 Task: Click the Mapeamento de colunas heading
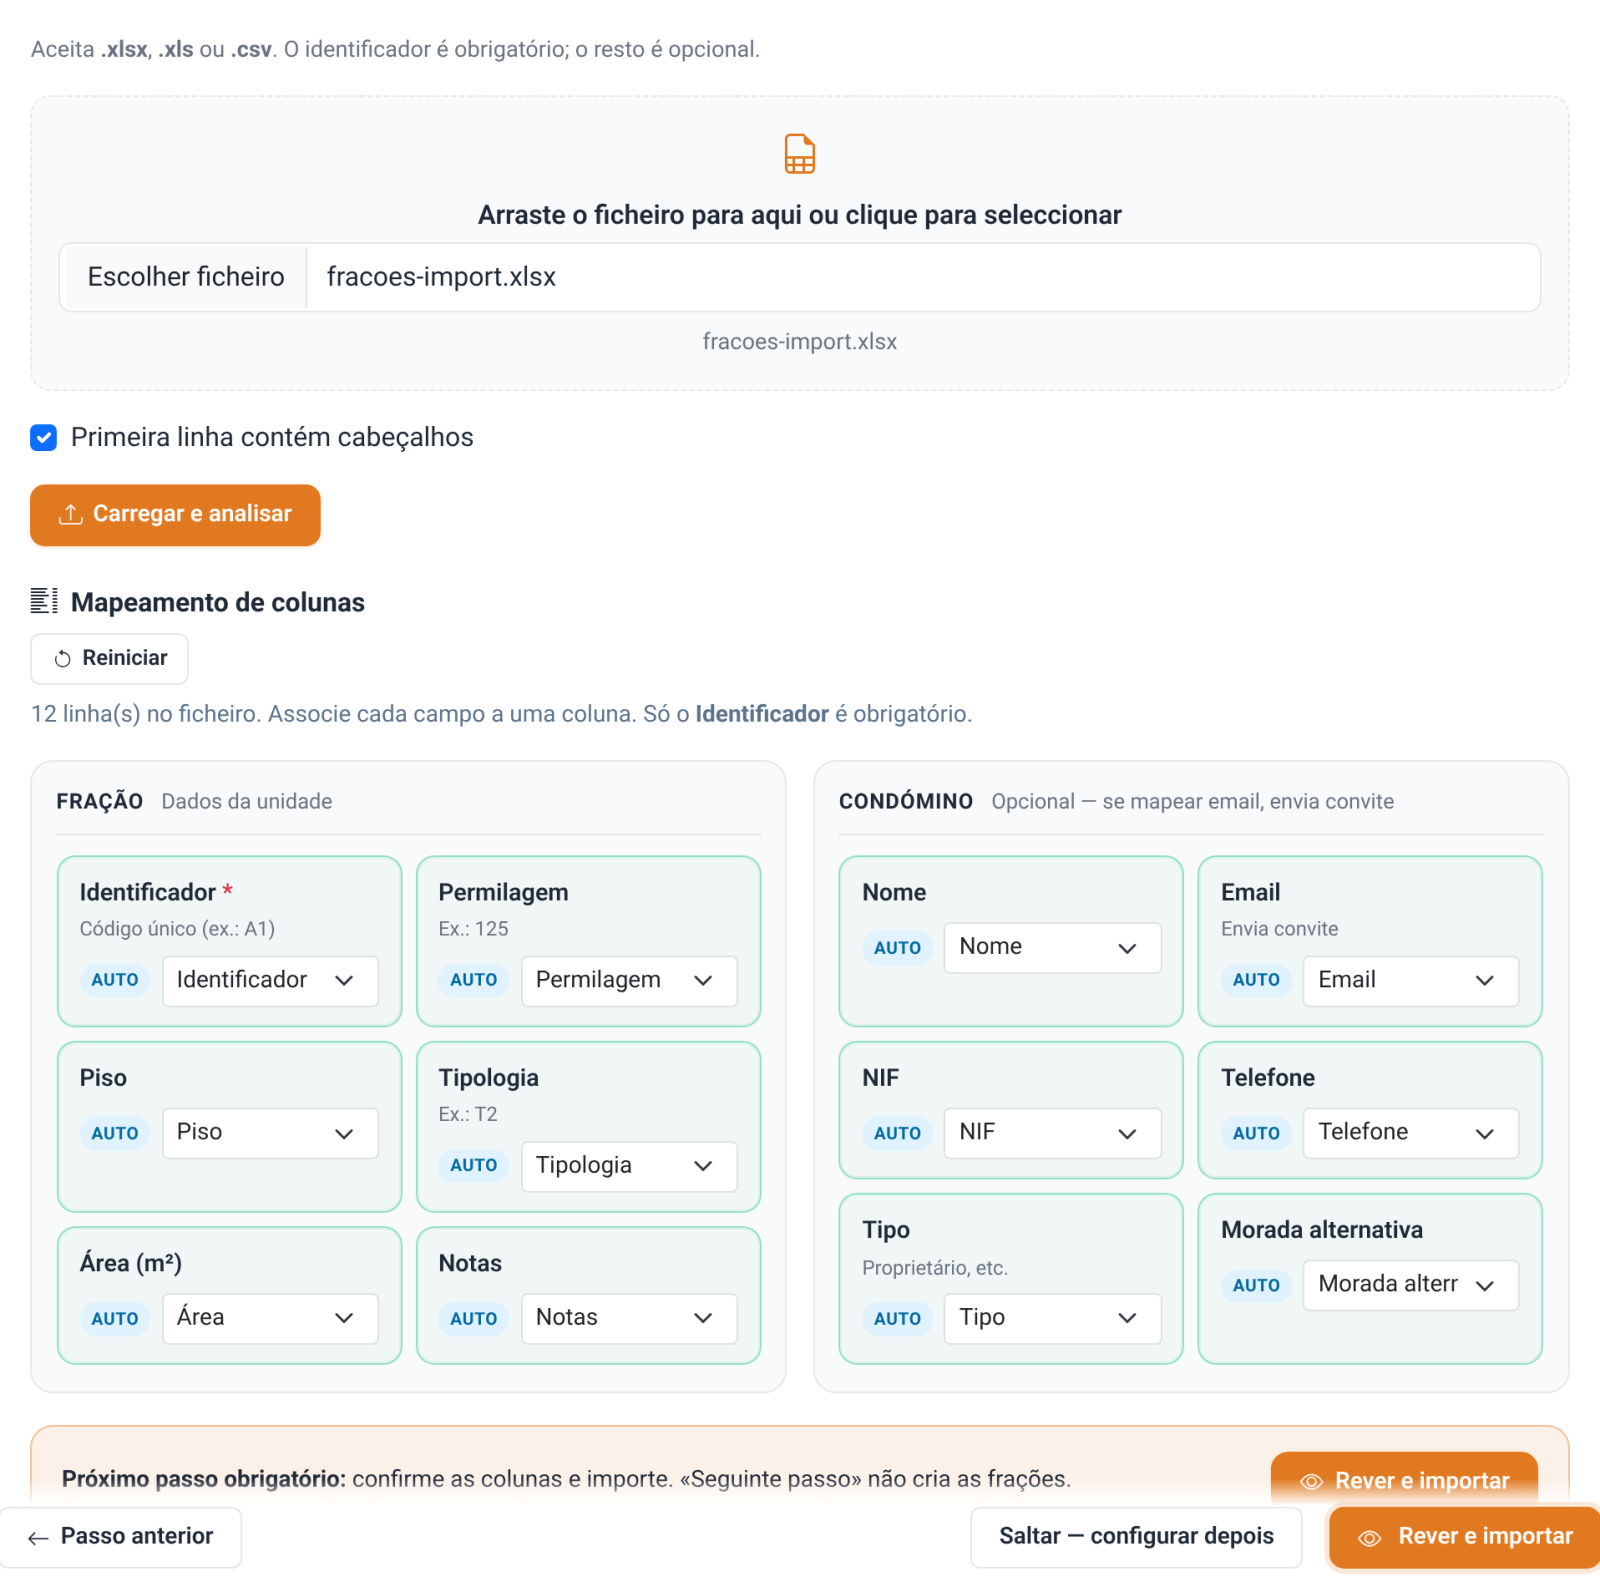(218, 602)
